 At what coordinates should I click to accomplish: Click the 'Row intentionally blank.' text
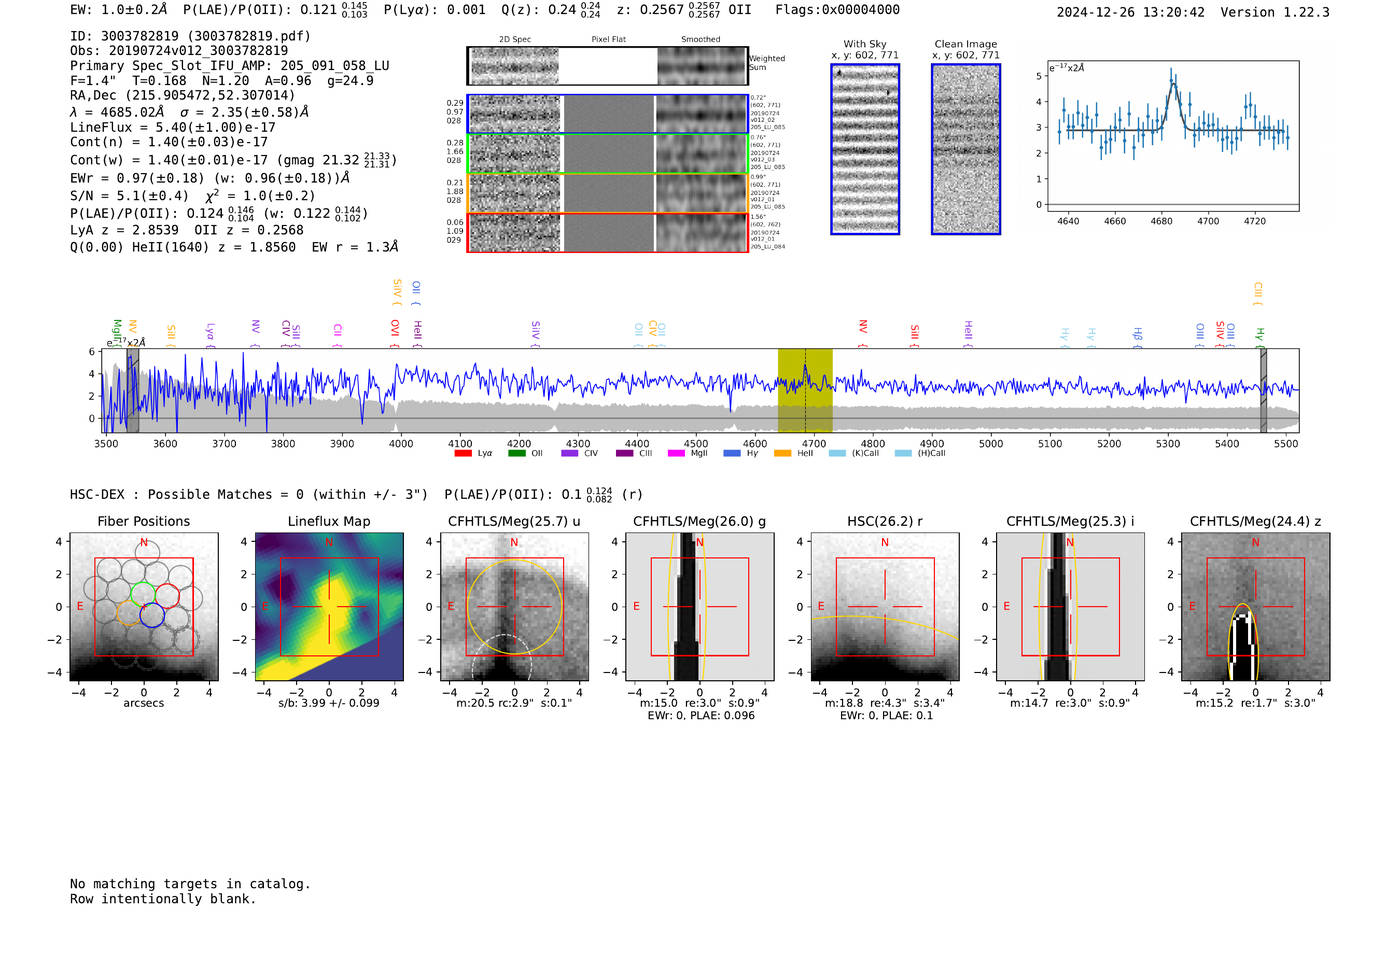click(163, 899)
